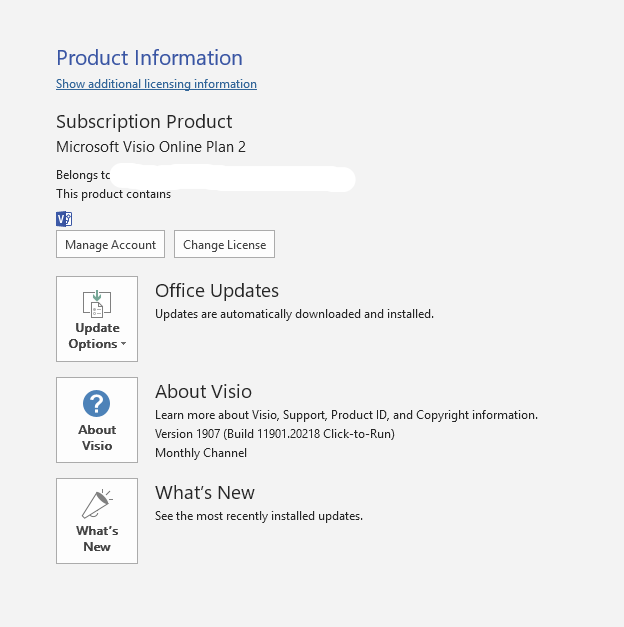This screenshot has height=627, width=624.
Task: Select 'Version 1907 (Build 11901.20218 Click-to-Run)' text
Action: pos(275,434)
